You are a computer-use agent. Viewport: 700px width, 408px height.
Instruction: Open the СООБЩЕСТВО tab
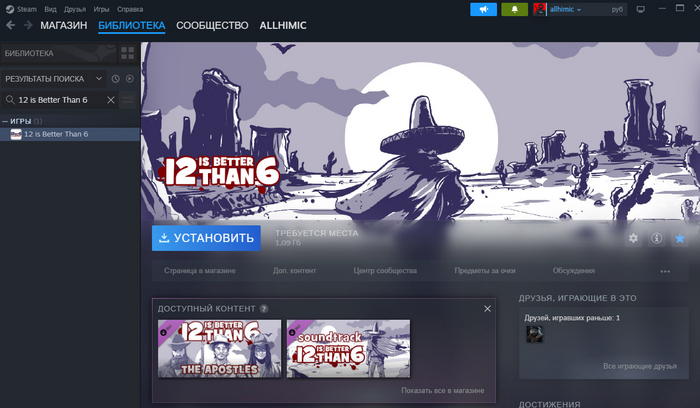tap(212, 25)
